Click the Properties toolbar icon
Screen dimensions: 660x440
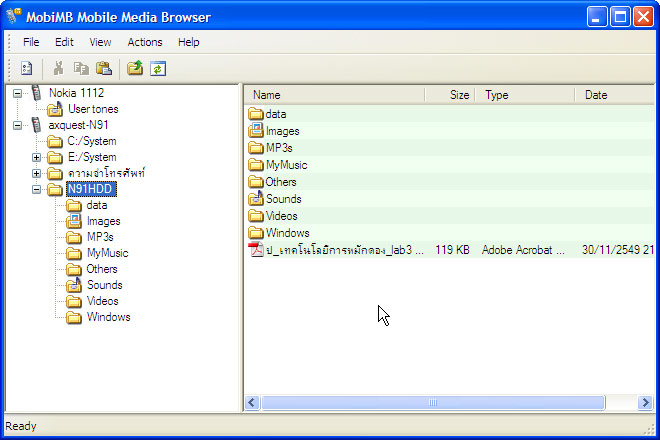coord(27,68)
